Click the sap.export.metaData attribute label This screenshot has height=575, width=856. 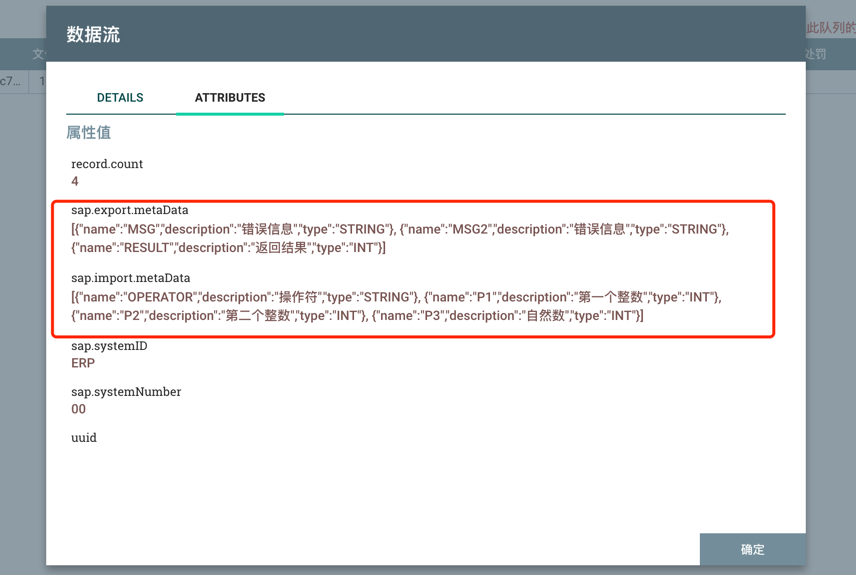(129, 210)
